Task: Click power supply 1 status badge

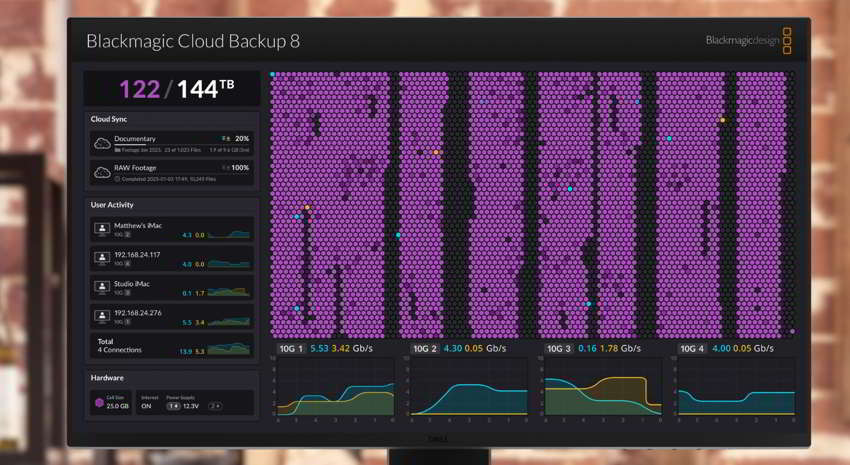Action: (x=173, y=405)
